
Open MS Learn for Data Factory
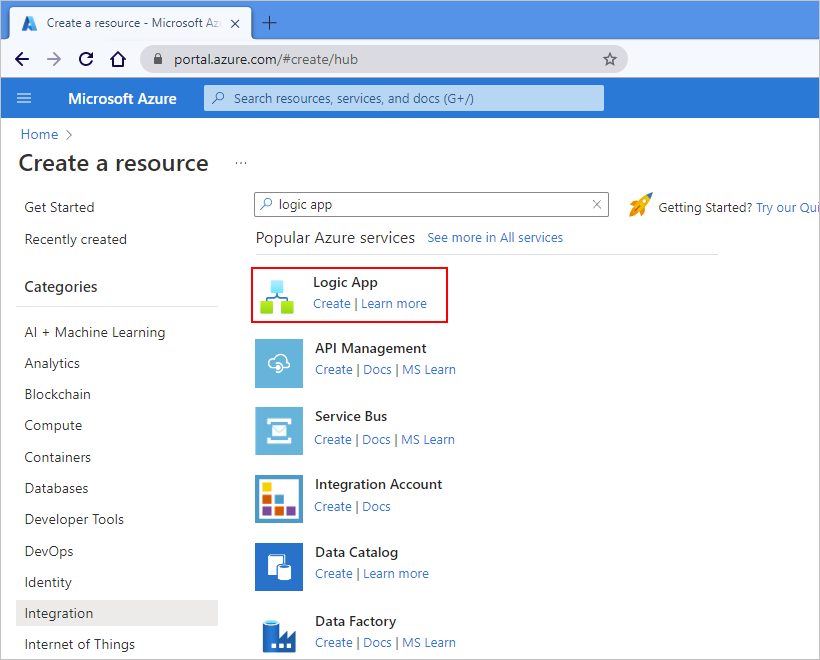pyautogui.click(x=429, y=642)
